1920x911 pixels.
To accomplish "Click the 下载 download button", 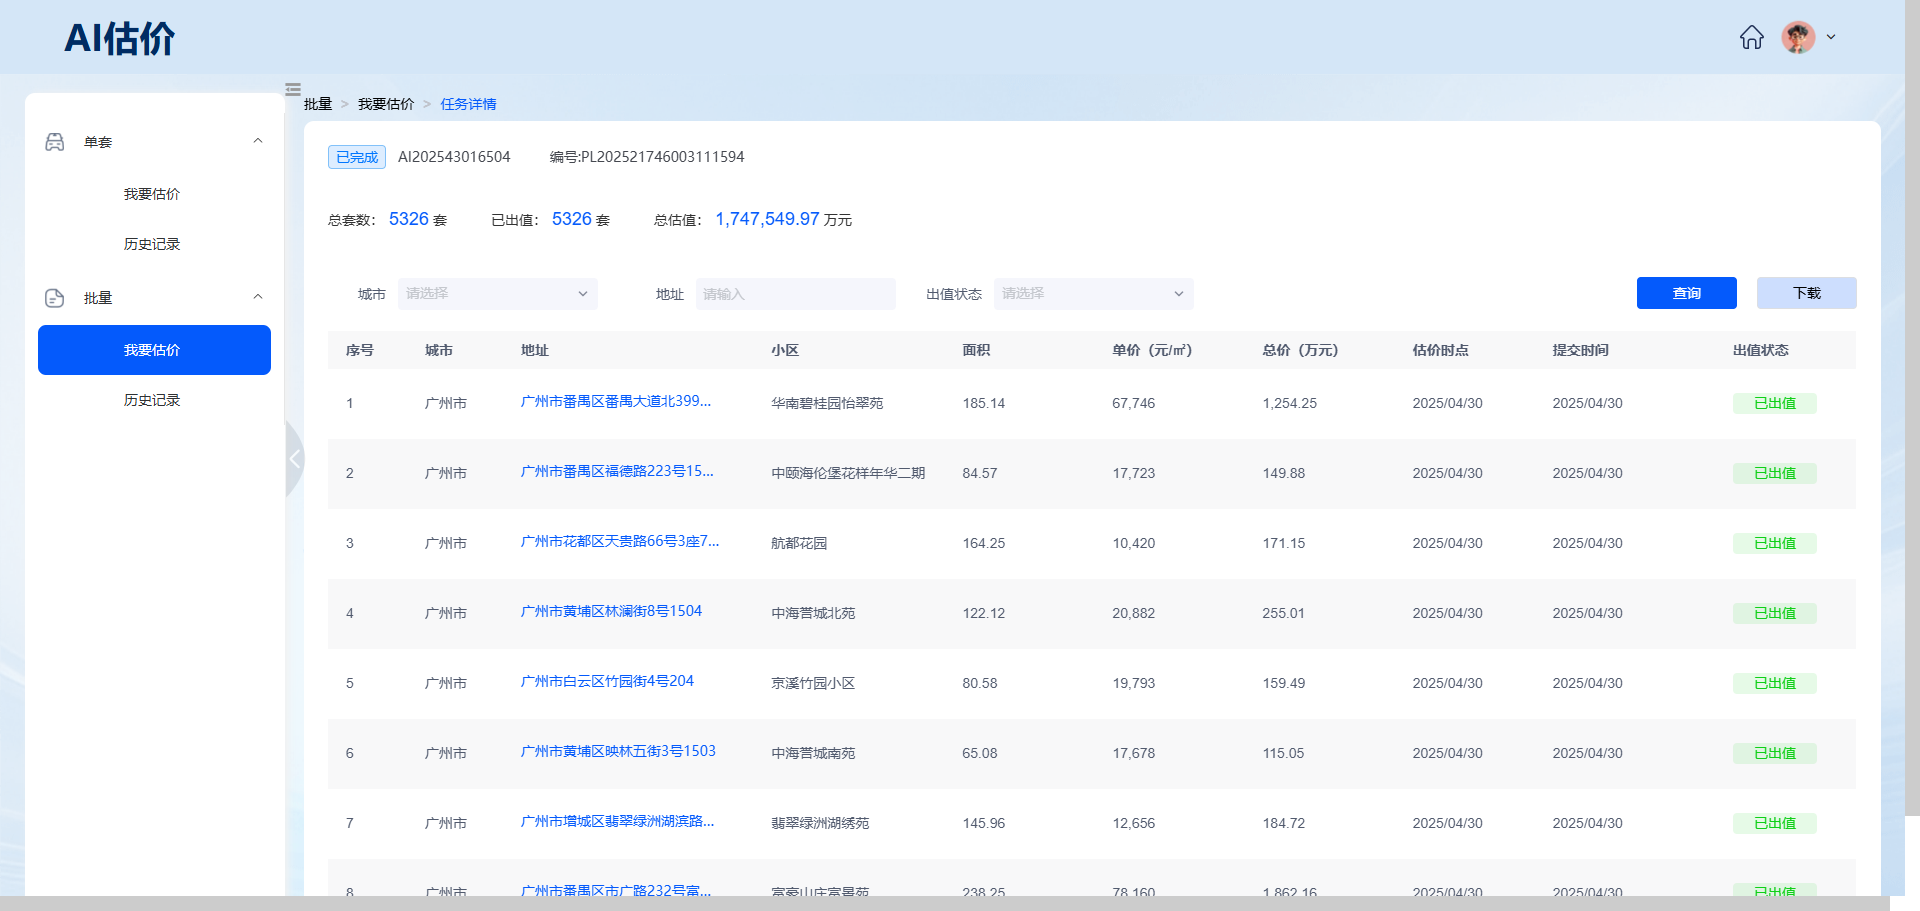I will [1806, 292].
